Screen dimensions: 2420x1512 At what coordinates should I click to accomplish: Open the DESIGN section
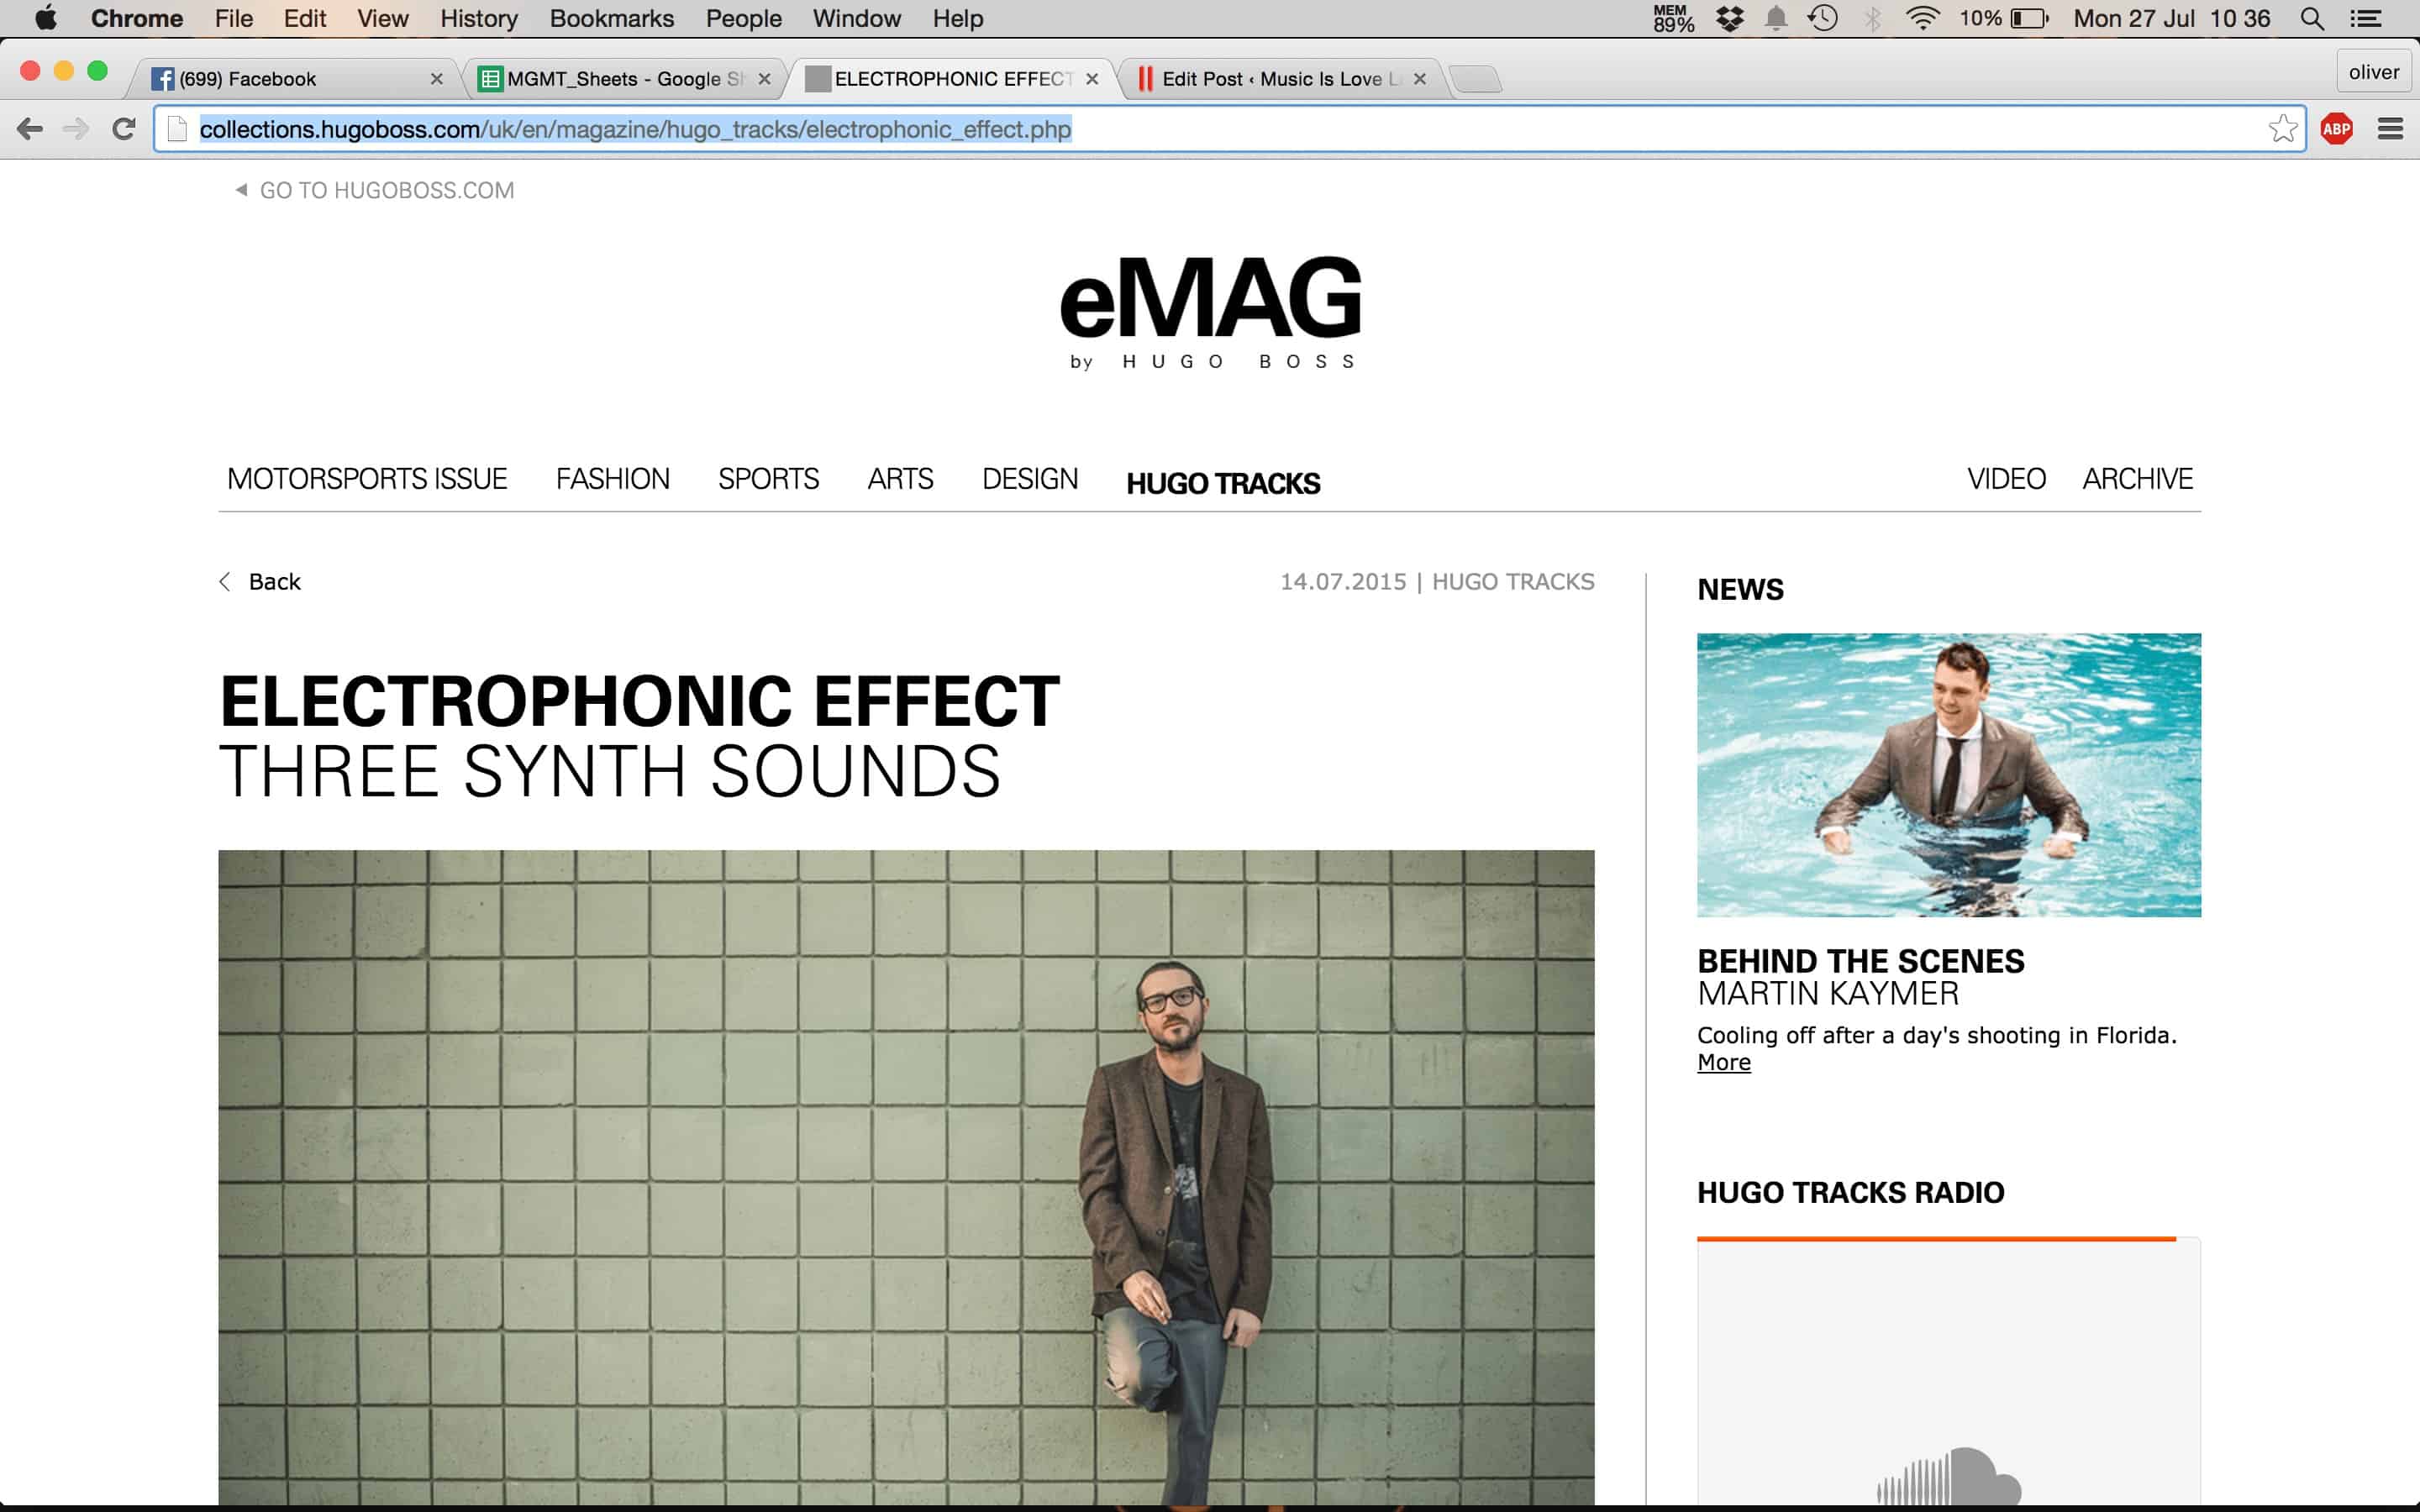(x=1030, y=479)
